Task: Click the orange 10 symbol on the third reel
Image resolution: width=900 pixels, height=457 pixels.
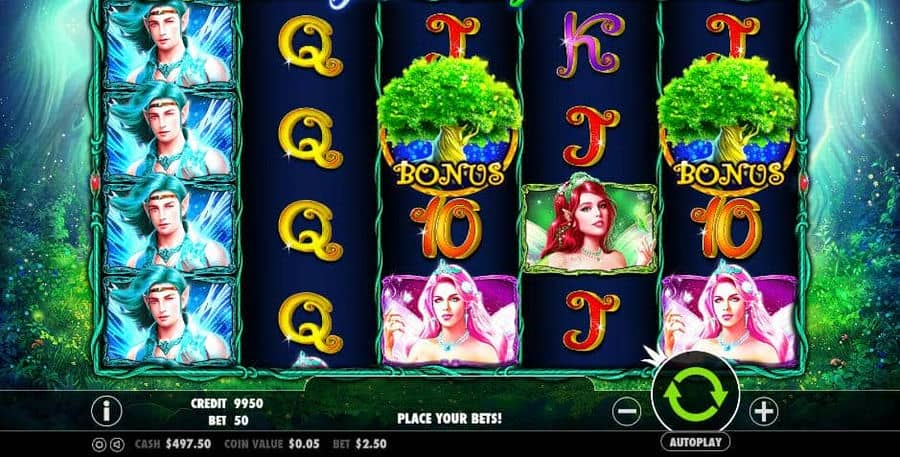Action: click(x=447, y=227)
